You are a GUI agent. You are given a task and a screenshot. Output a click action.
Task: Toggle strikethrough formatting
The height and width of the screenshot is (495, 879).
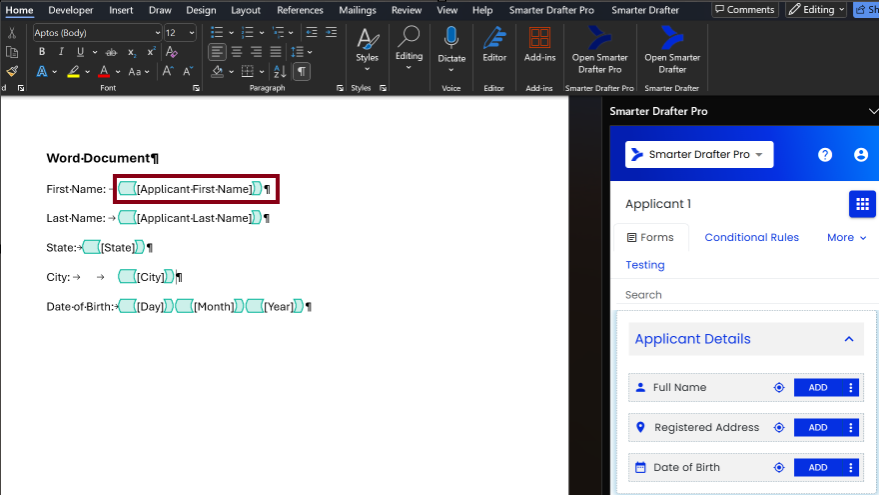pos(112,52)
